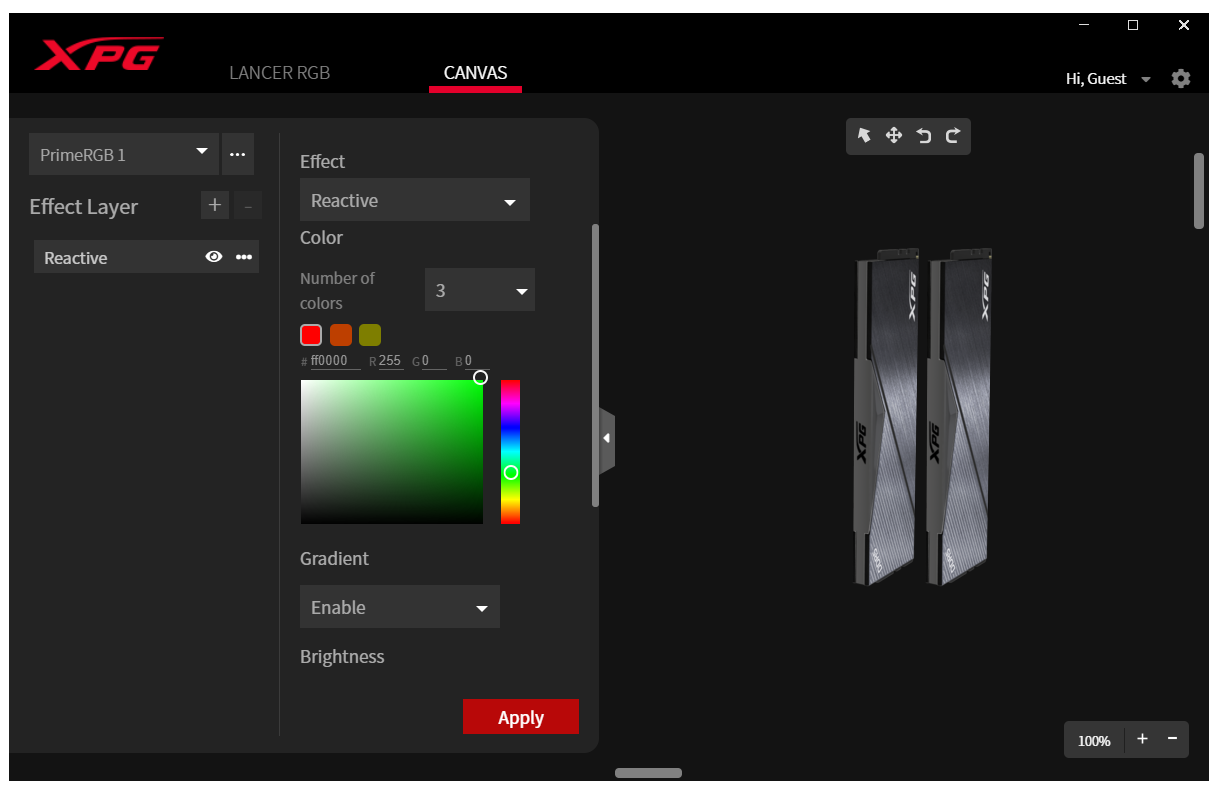This screenshot has width=1221, height=791.
Task: Minimize the XPG window
Action: click(1083, 25)
